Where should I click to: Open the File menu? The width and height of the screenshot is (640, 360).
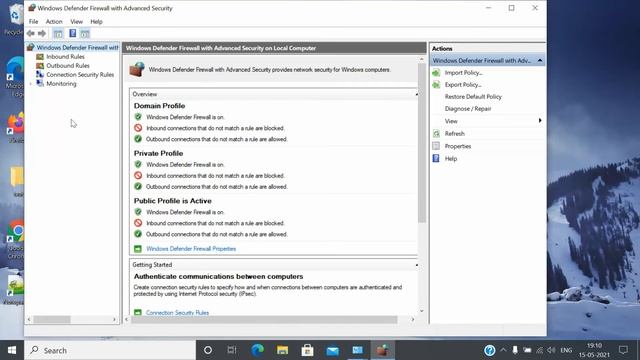33,22
